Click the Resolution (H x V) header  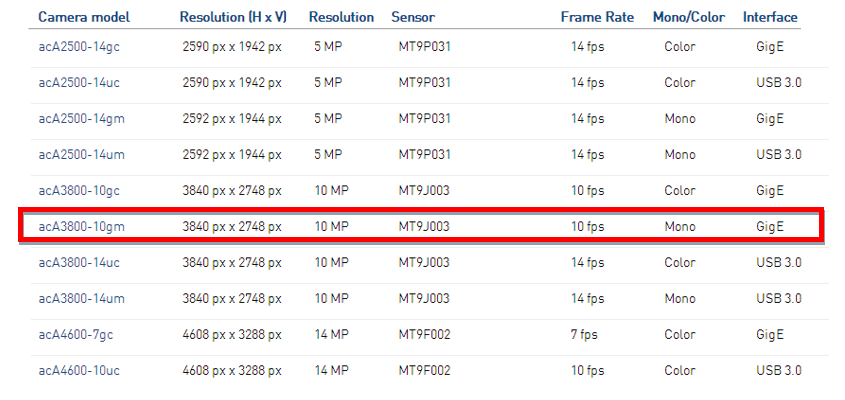coord(233,17)
